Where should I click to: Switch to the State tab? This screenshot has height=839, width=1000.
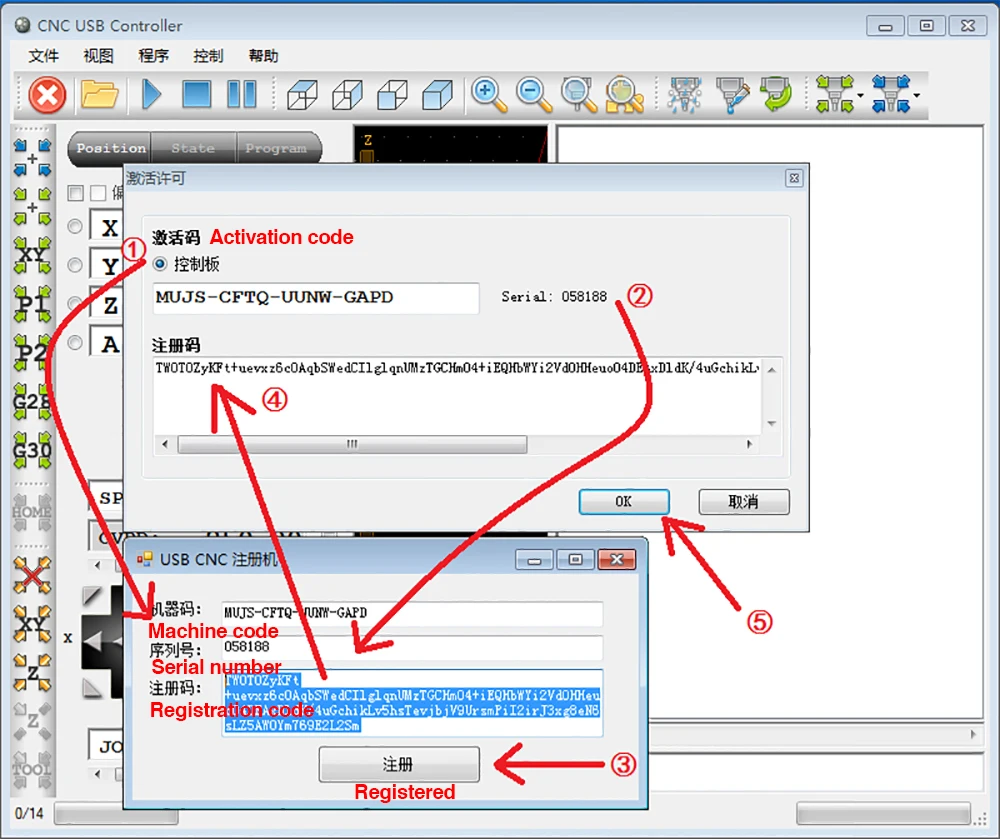[x=193, y=148]
